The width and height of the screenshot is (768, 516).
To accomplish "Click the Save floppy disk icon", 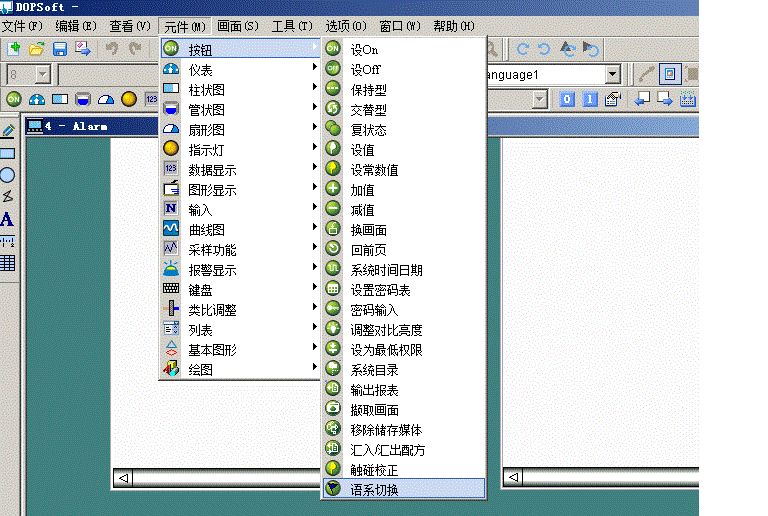I will pos(59,48).
